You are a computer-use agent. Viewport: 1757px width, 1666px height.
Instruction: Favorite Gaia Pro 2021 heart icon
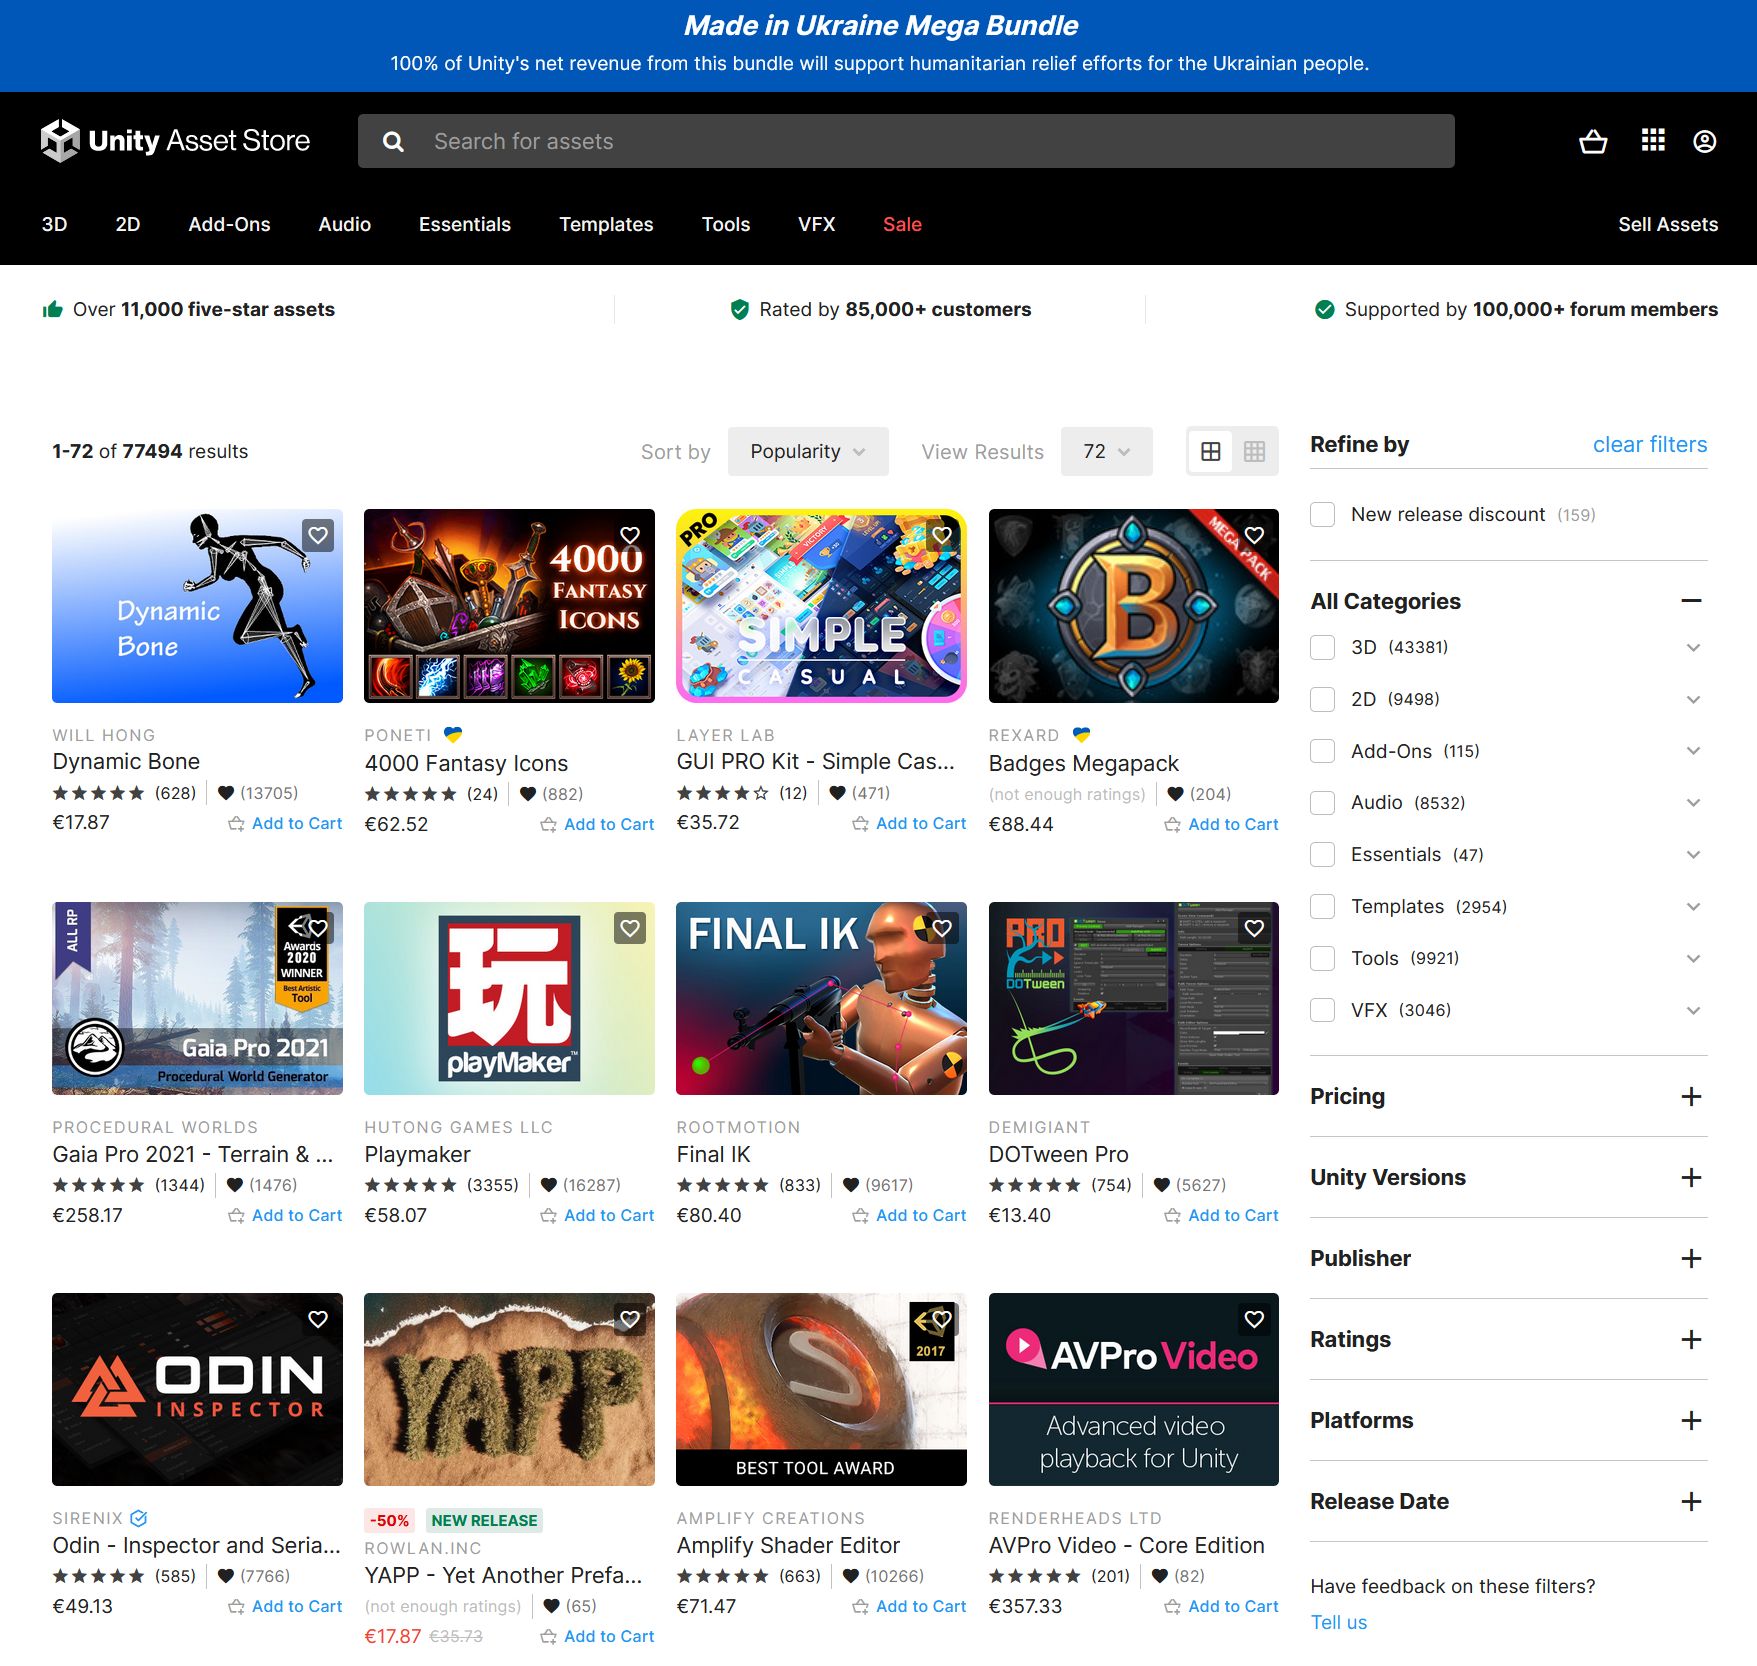coord(318,928)
